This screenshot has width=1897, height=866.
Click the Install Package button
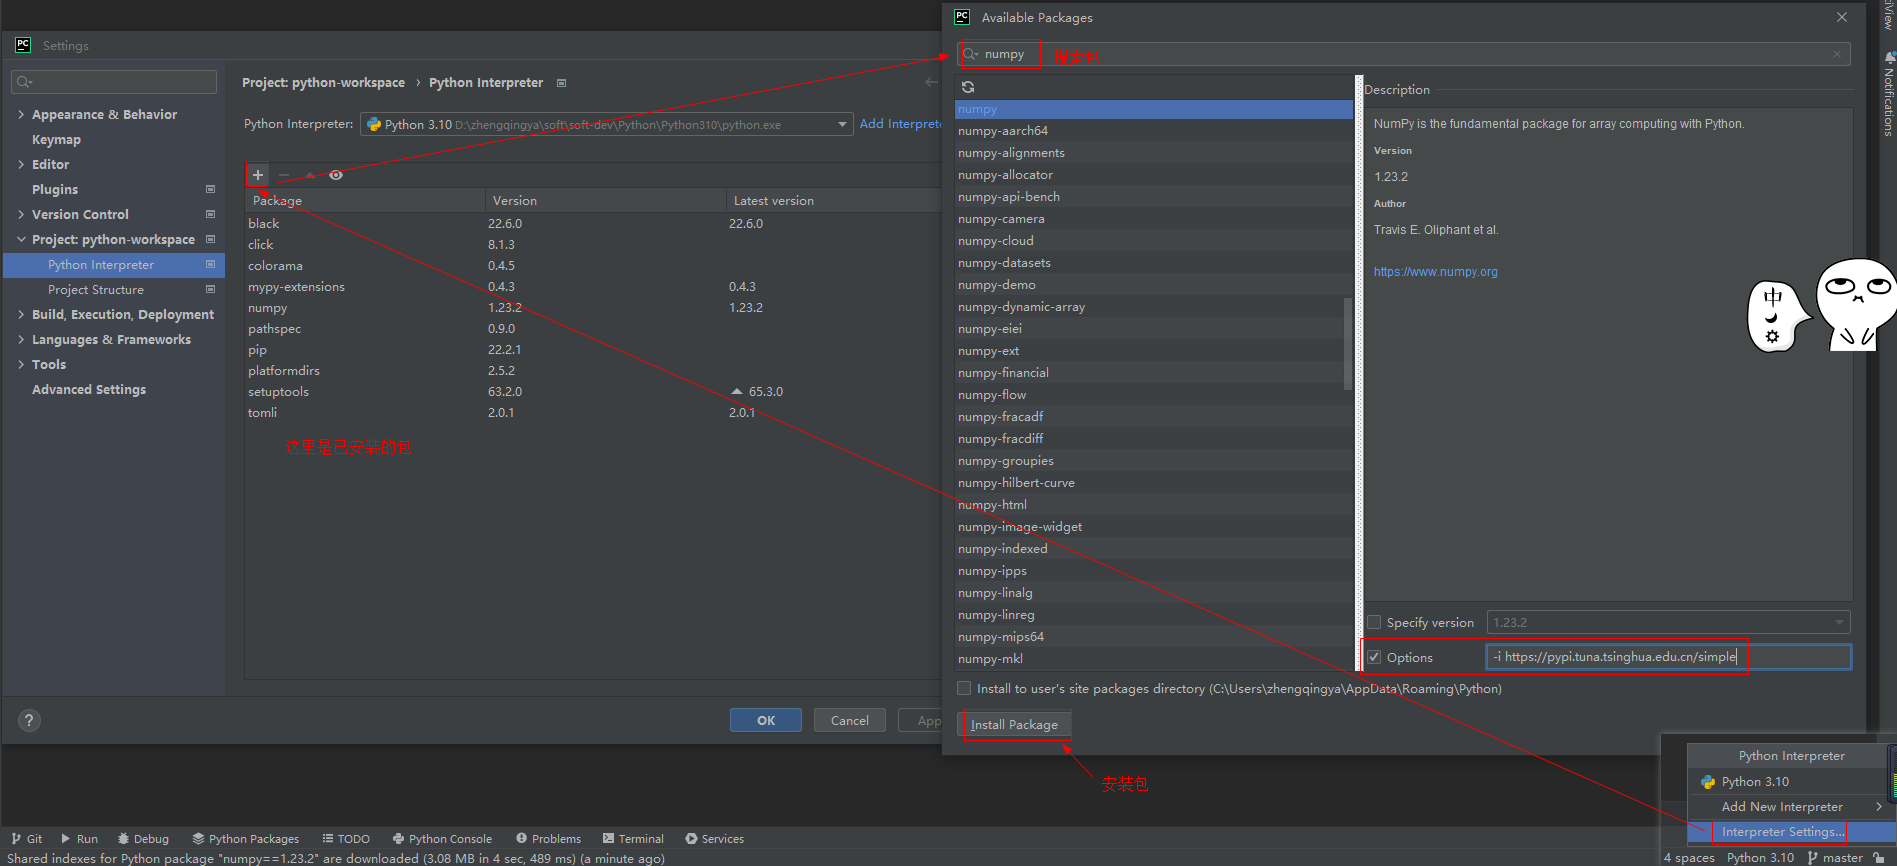1014,724
